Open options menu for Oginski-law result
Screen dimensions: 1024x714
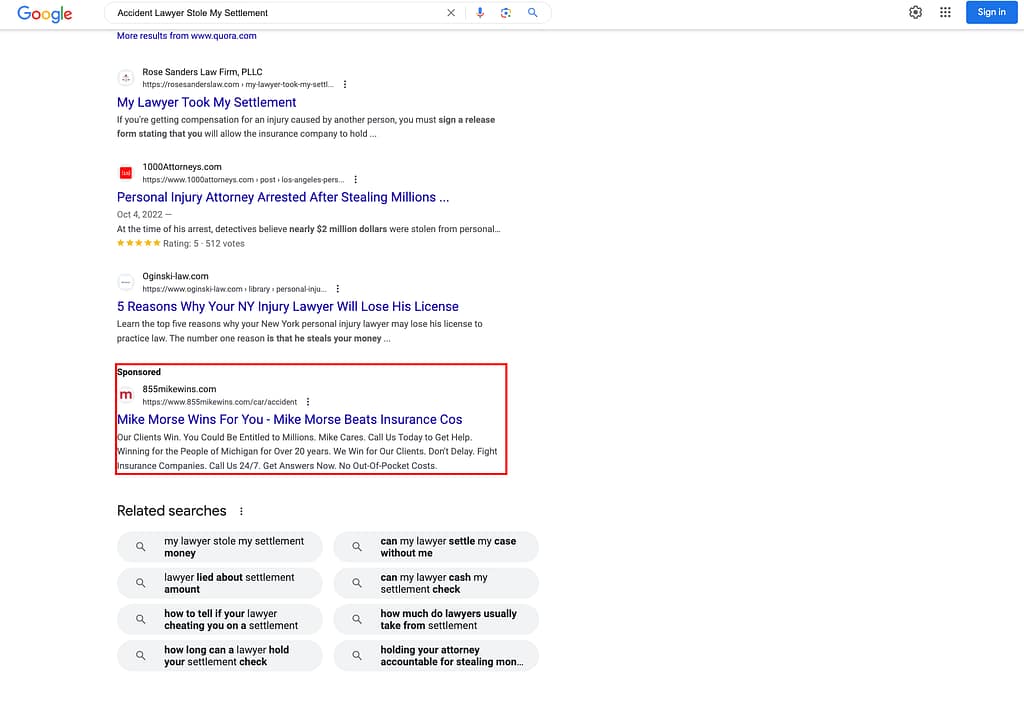(x=338, y=289)
